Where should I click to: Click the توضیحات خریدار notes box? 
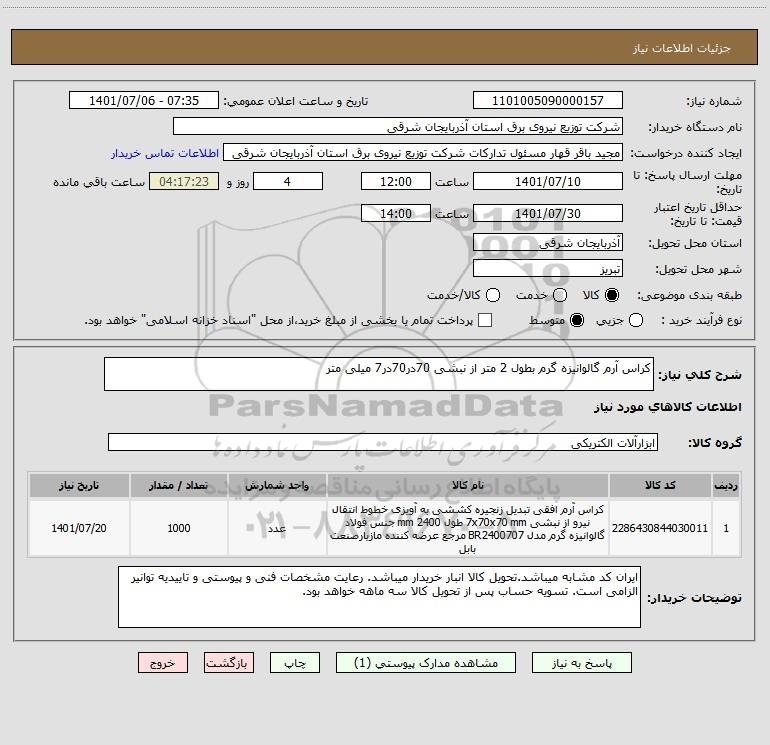pyautogui.click(x=379, y=597)
